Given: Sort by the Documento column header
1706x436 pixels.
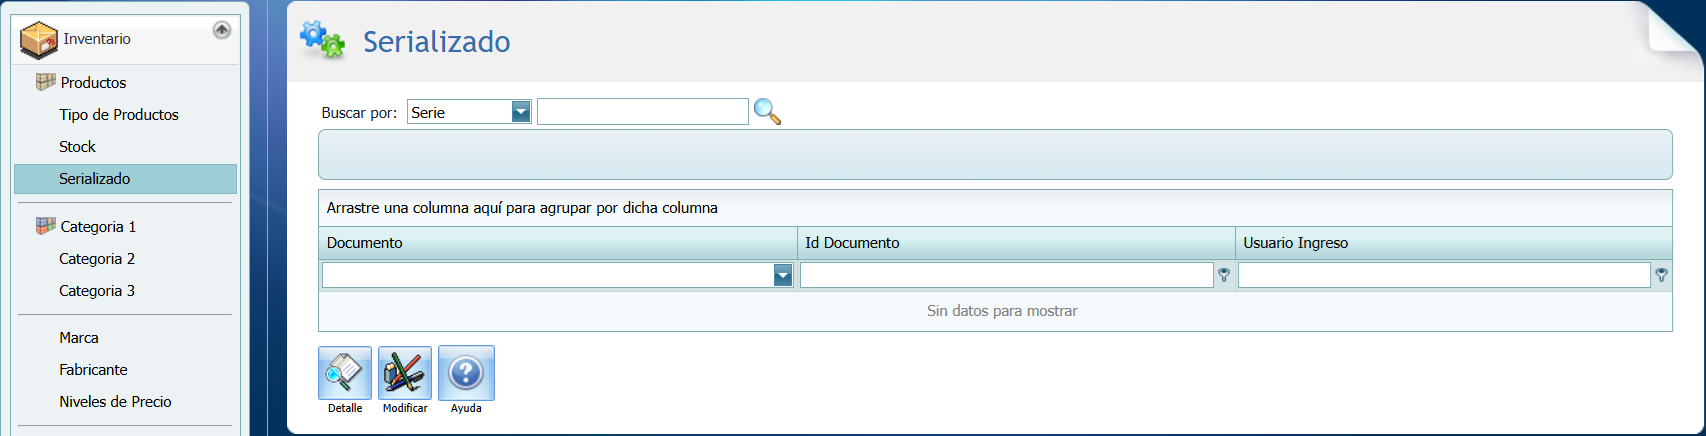Looking at the screenshot, I should [558, 243].
